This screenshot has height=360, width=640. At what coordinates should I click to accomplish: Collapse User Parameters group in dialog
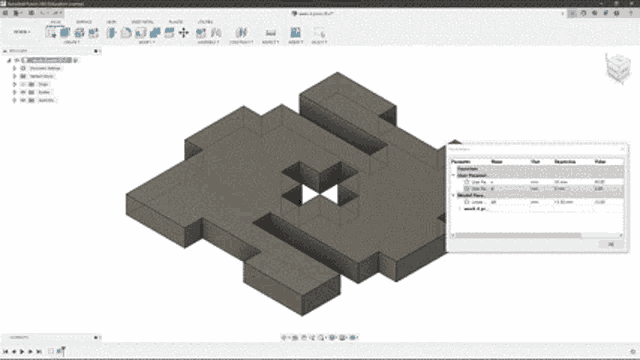coord(453,175)
